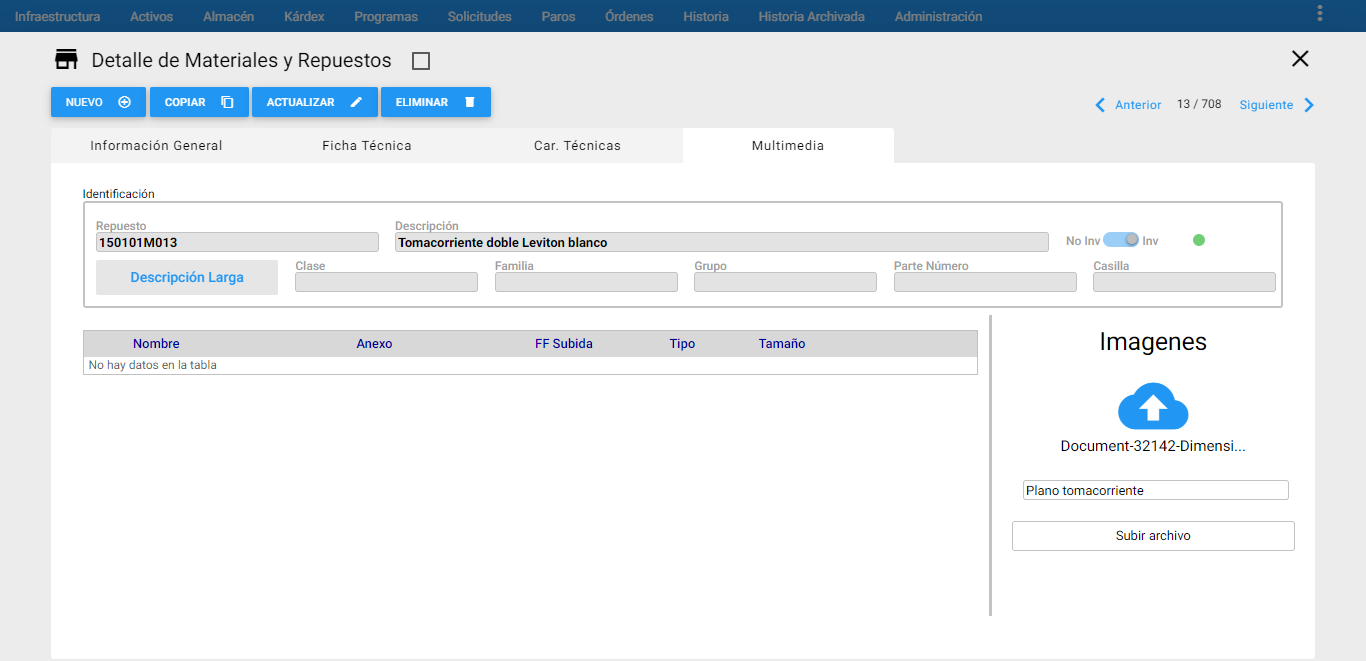Viewport: 1366px width, 661px height.
Task: Click the store icon beside the title
Action: [x=66, y=60]
